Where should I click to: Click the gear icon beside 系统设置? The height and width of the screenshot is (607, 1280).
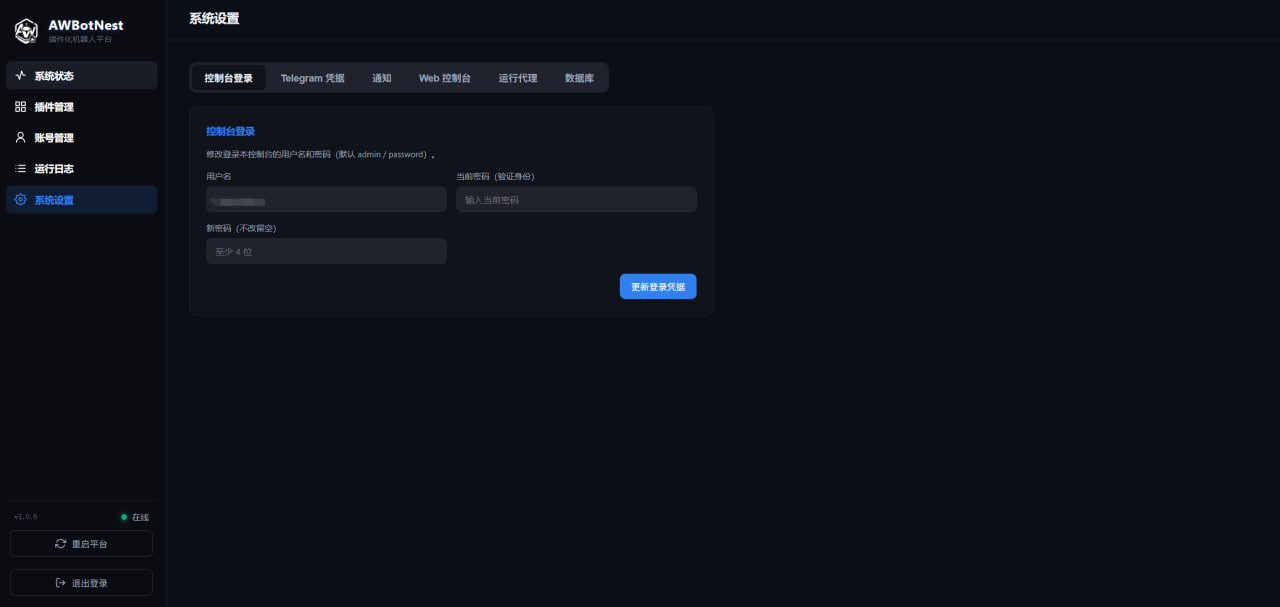[x=21, y=200]
